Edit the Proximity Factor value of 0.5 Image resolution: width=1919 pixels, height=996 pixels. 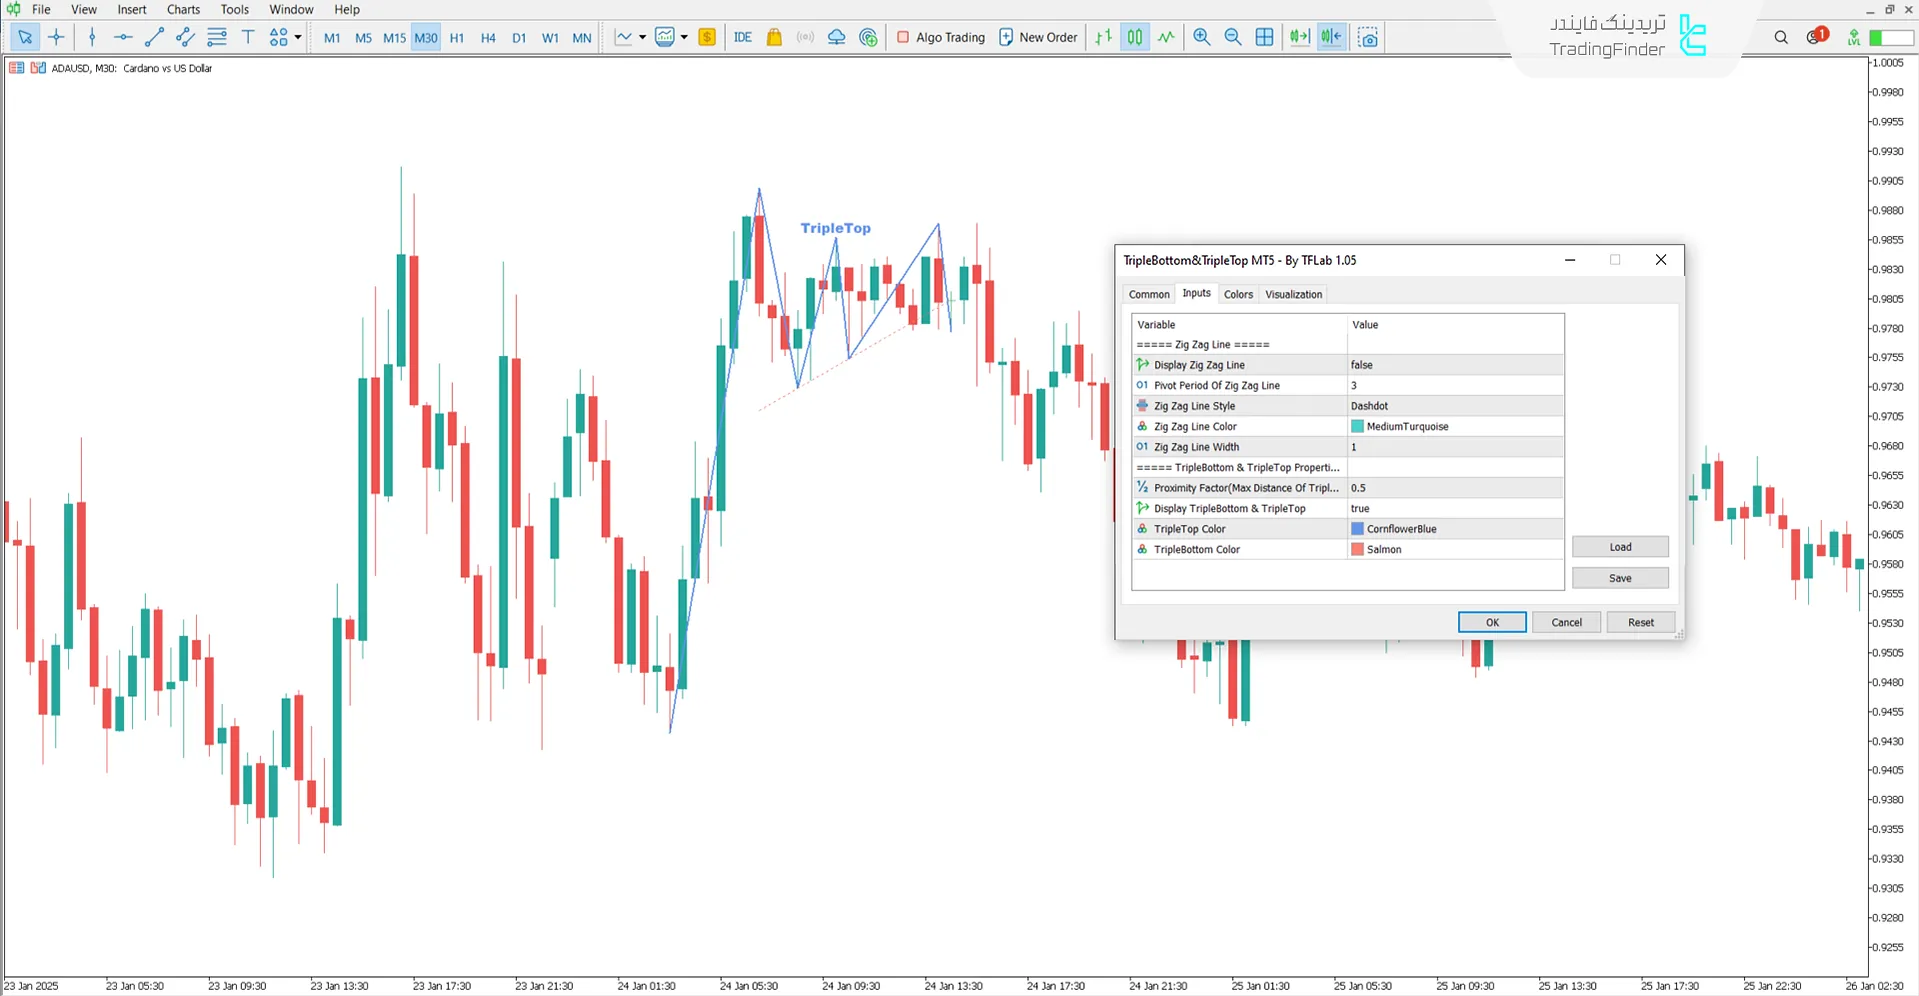pyautogui.click(x=1455, y=487)
